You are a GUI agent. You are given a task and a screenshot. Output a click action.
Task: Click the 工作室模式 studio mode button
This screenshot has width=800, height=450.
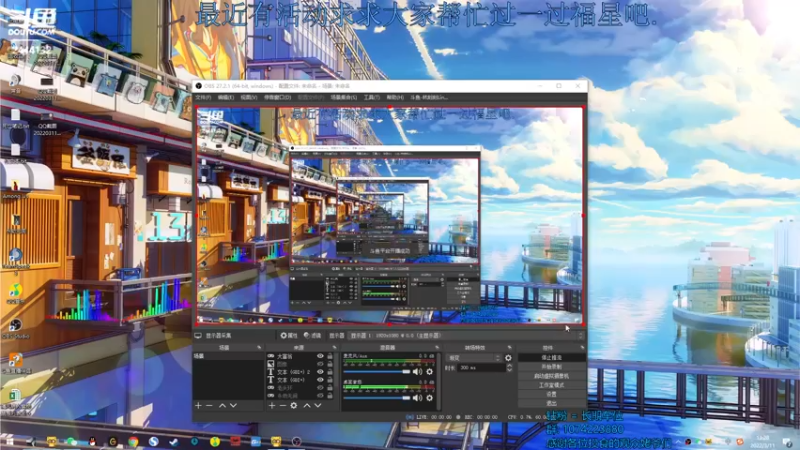click(x=552, y=385)
